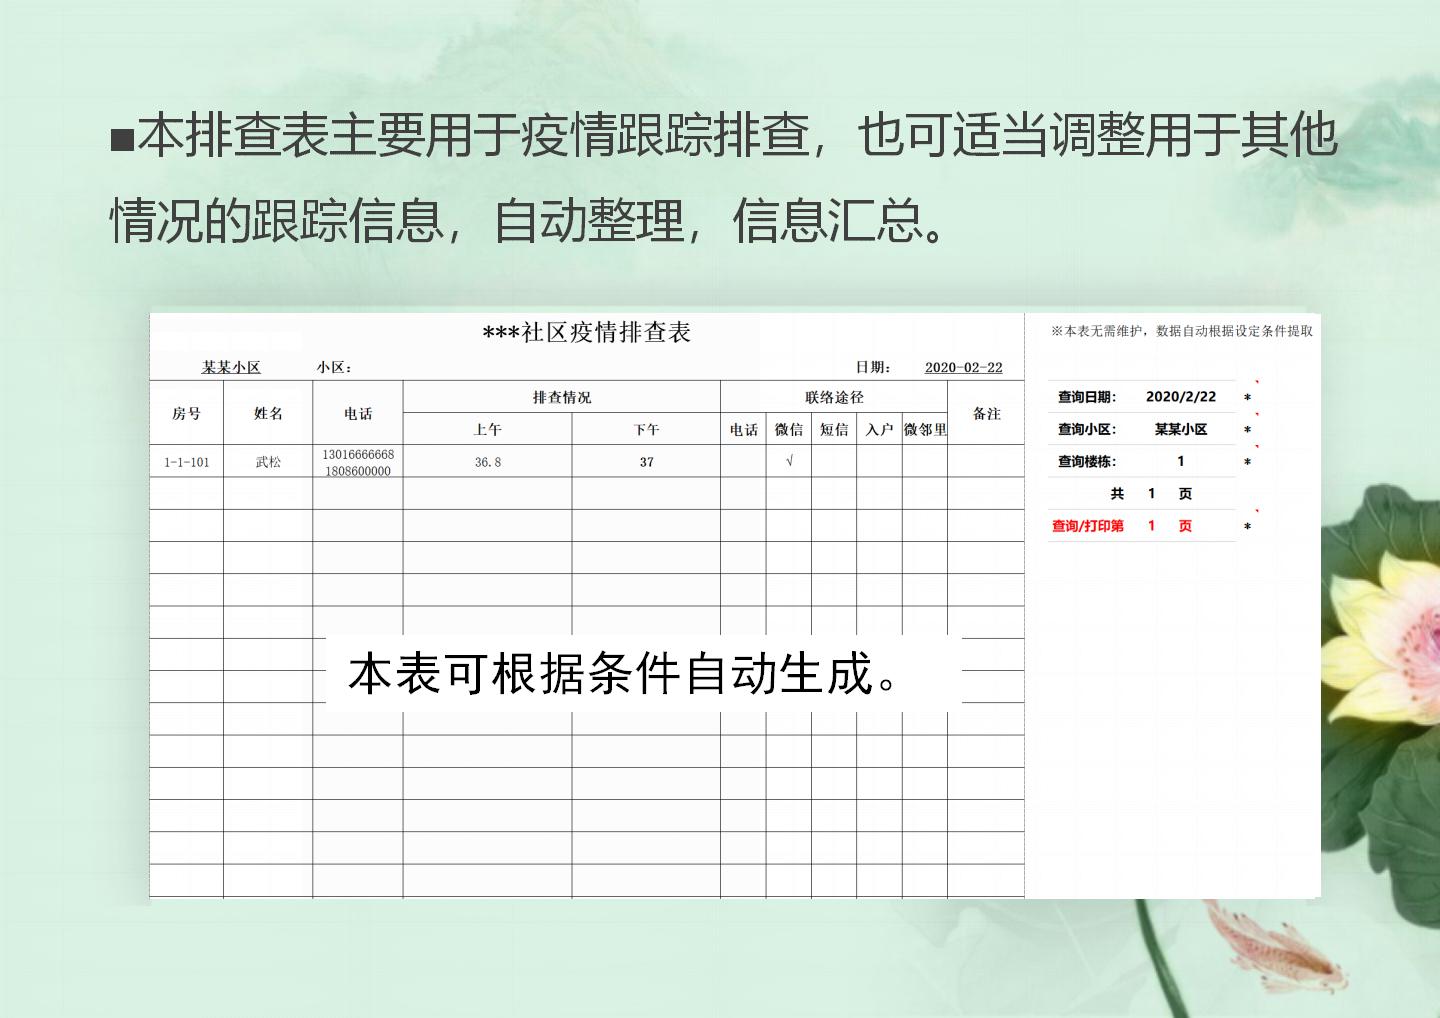Screen dimensions: 1440x1018
Task: Click the 姓名 column header
Action: click(x=268, y=413)
